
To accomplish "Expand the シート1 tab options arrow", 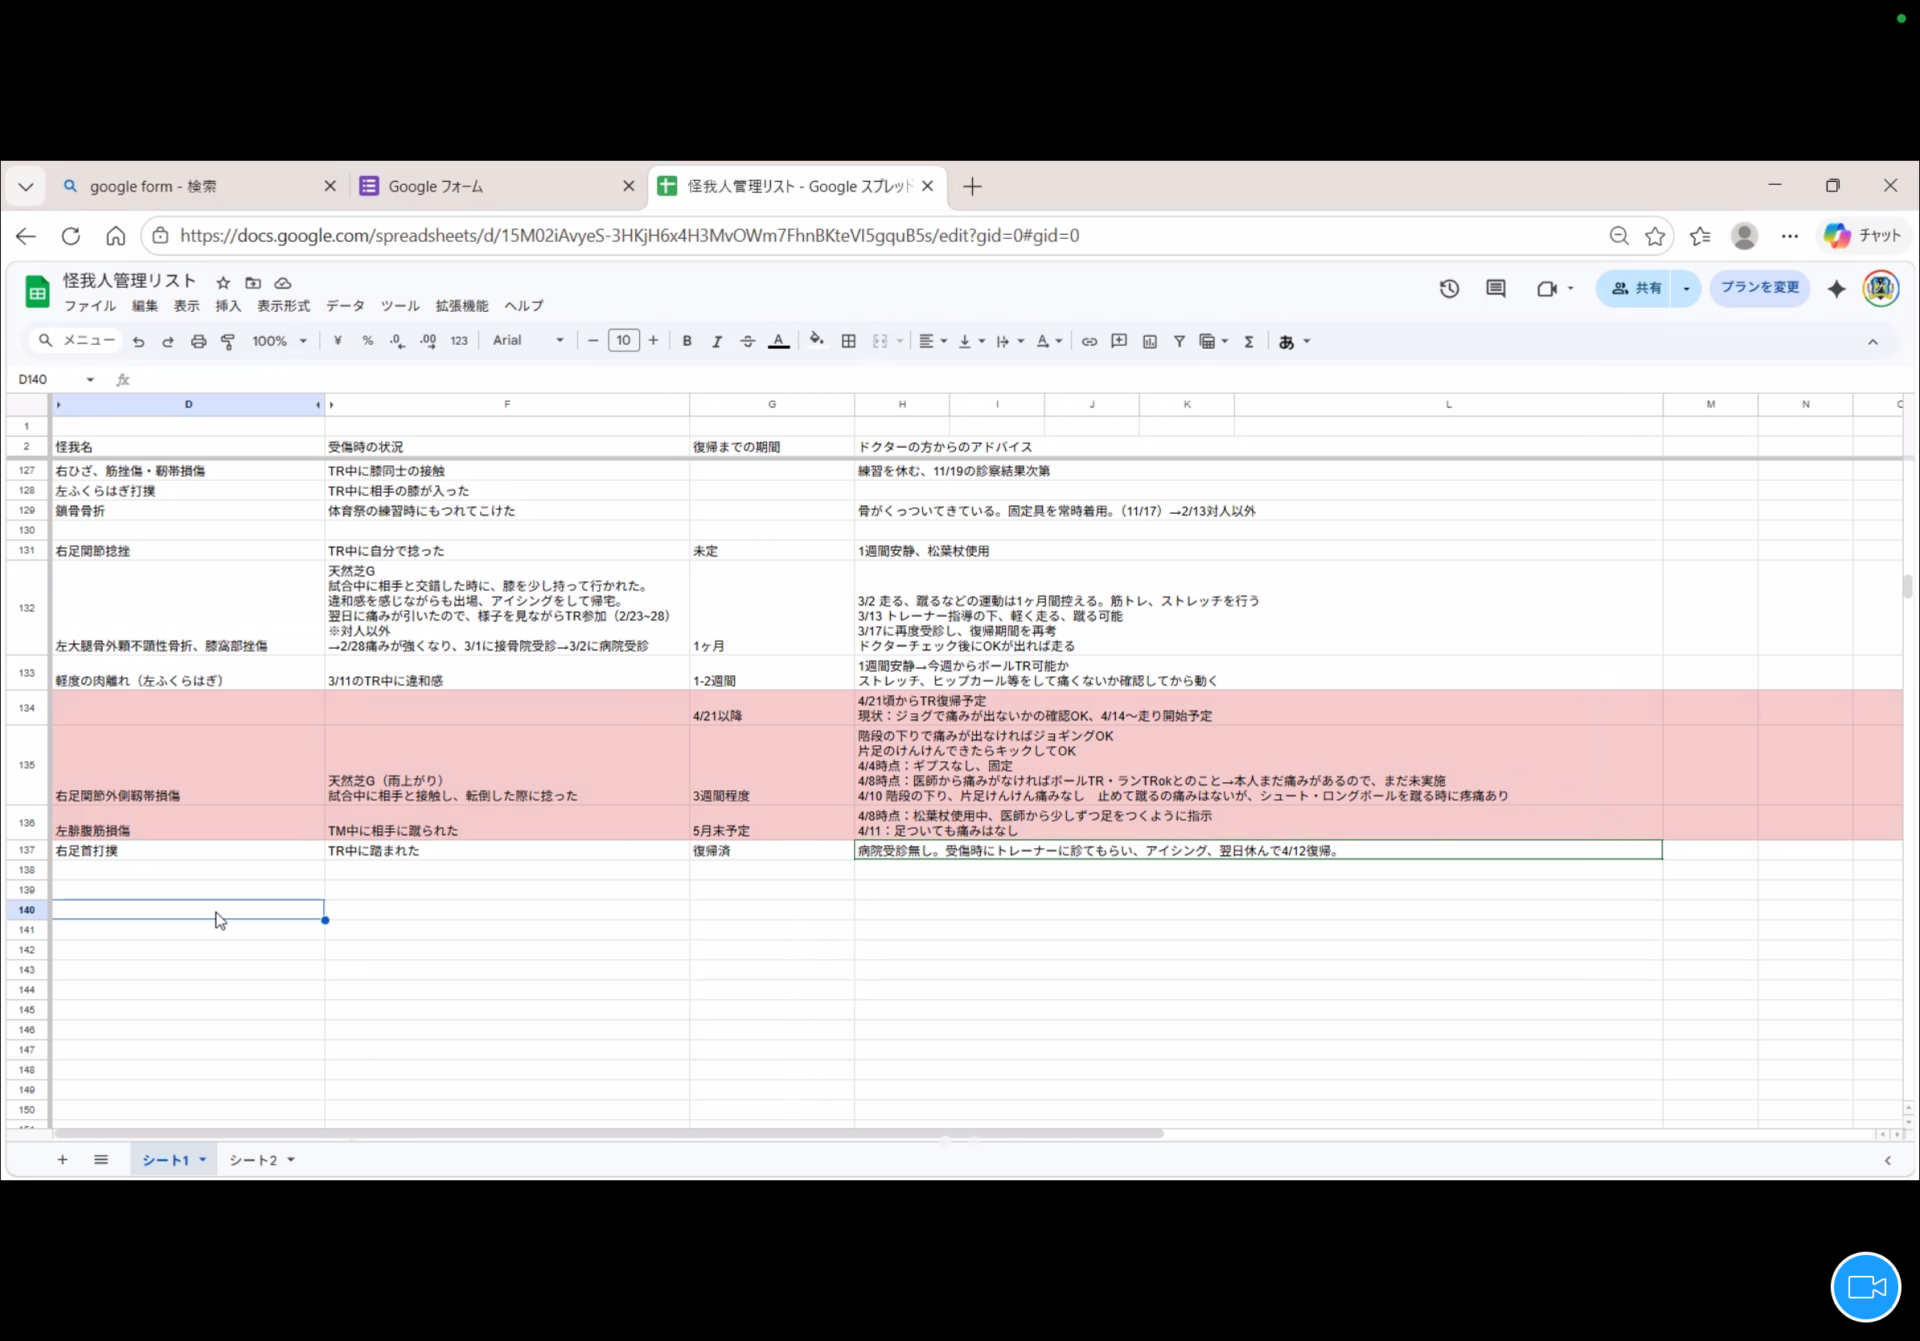I will click(x=203, y=1160).
